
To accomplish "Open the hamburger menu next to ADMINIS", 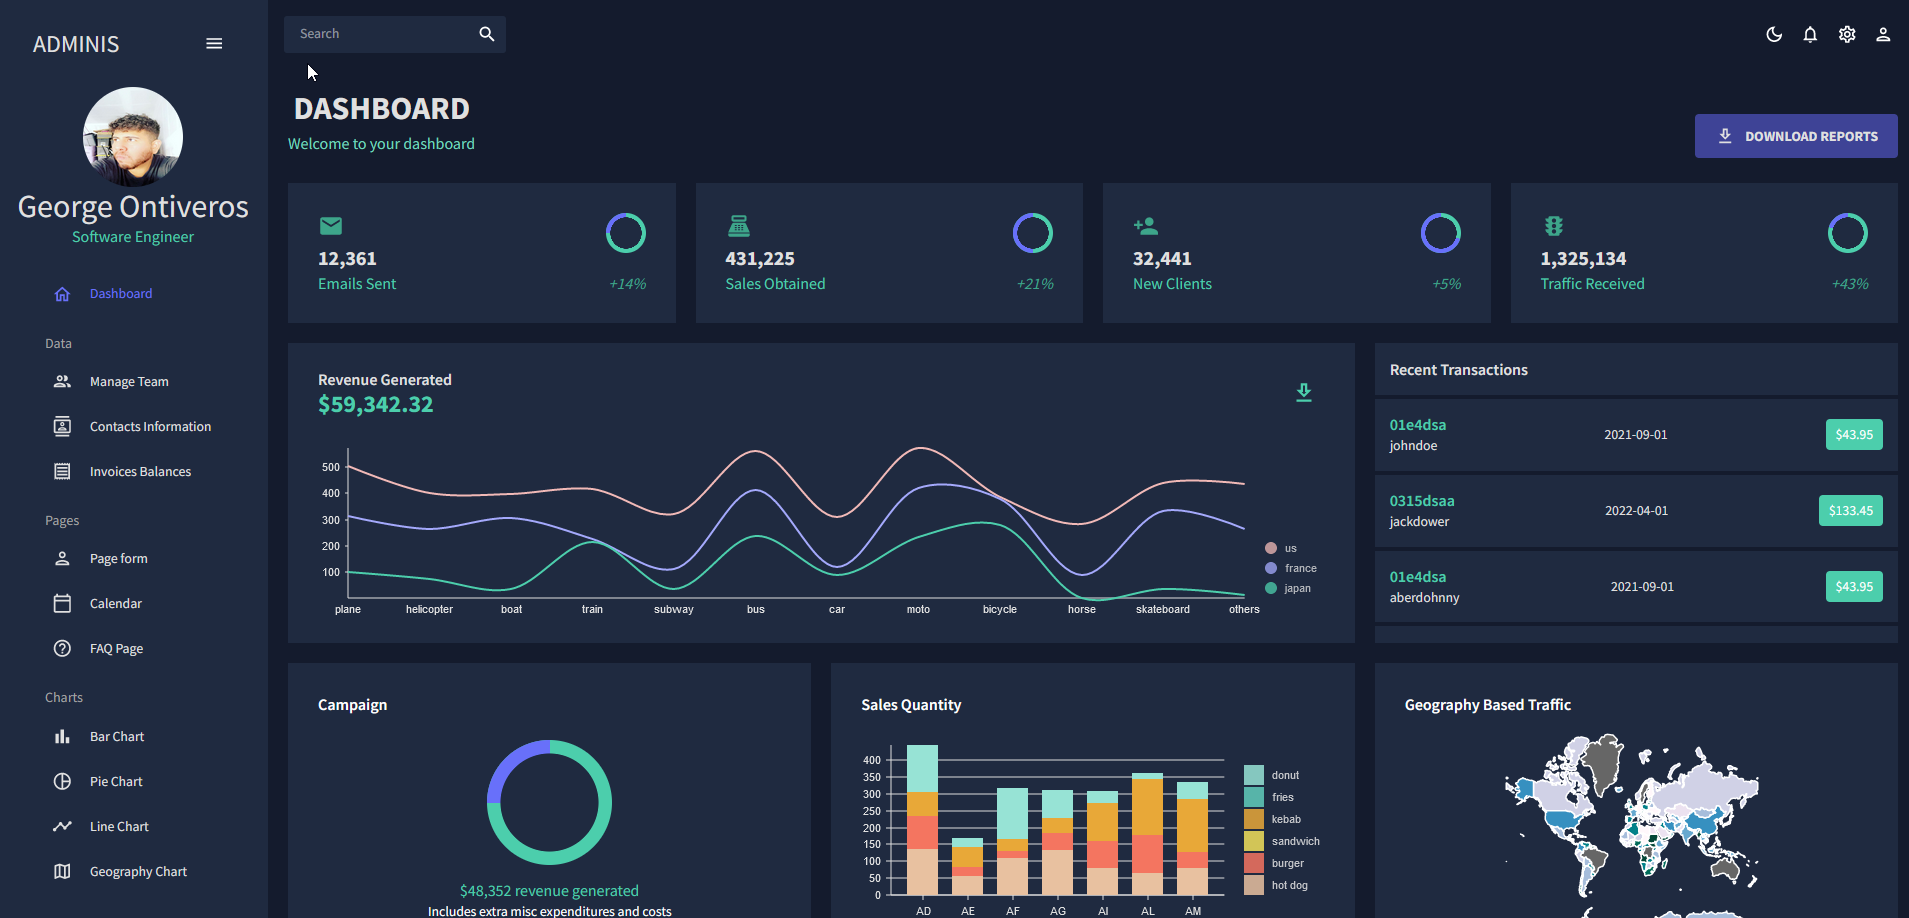I will click(213, 43).
